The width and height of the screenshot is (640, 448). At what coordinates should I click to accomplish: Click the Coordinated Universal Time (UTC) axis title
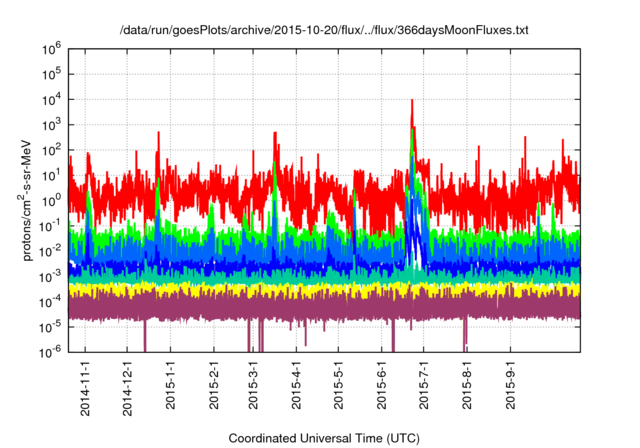click(324, 438)
